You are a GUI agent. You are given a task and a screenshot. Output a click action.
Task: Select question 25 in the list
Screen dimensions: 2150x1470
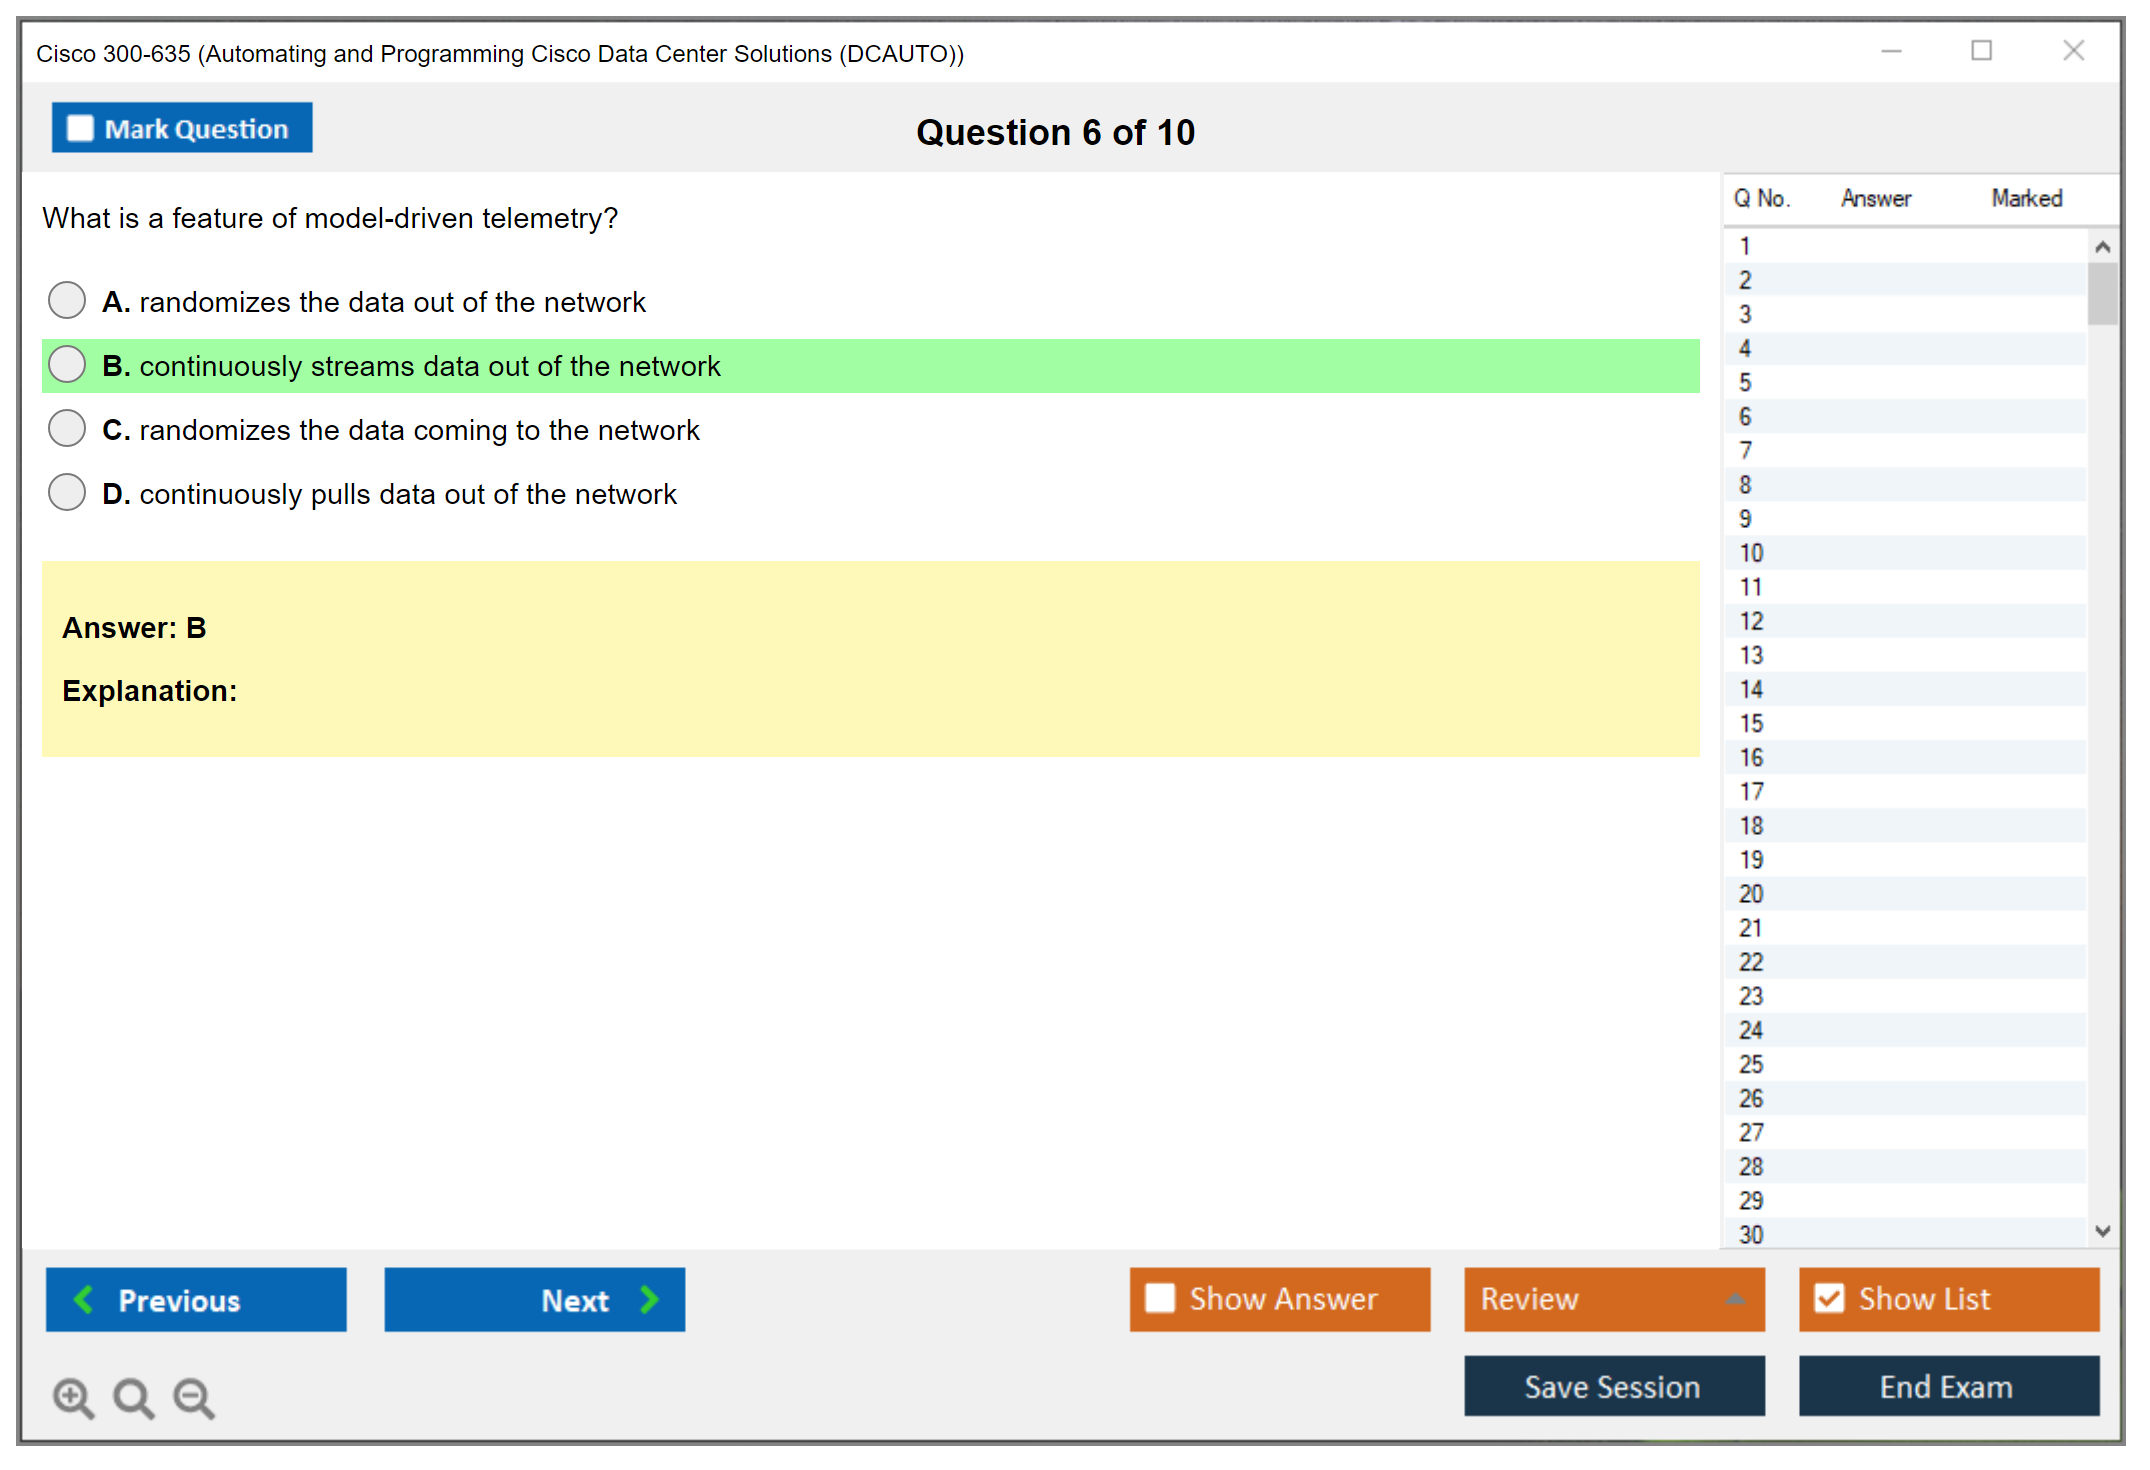1751,1064
